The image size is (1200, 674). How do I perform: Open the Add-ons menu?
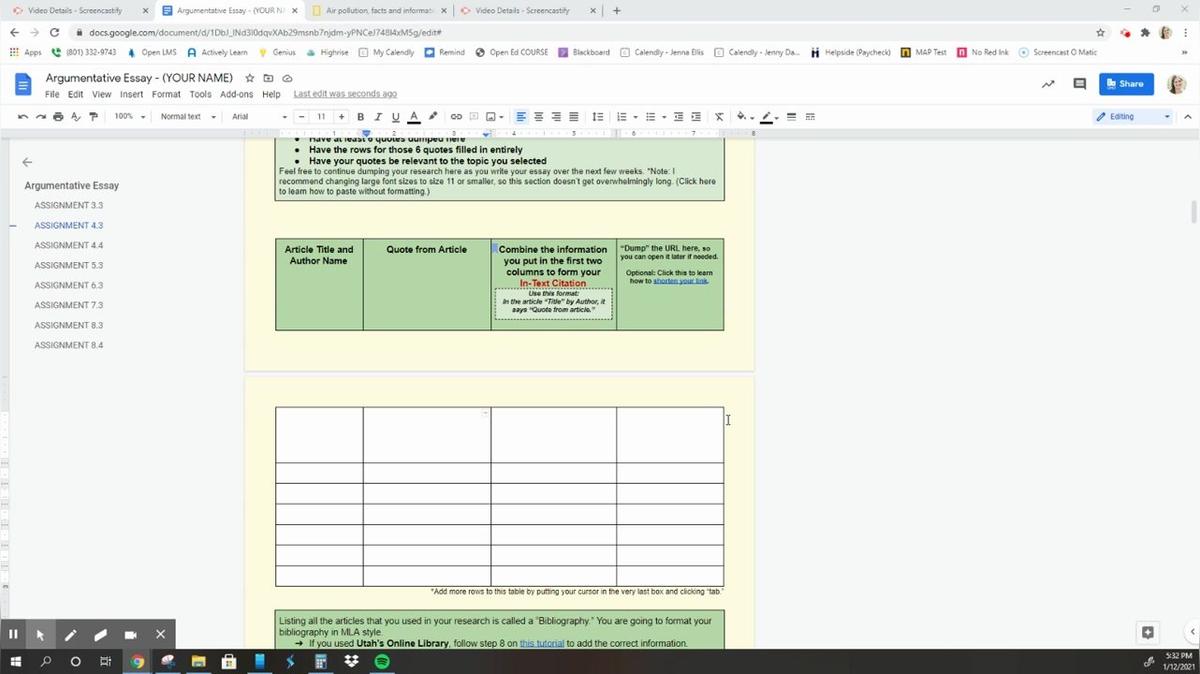pyautogui.click(x=236, y=95)
